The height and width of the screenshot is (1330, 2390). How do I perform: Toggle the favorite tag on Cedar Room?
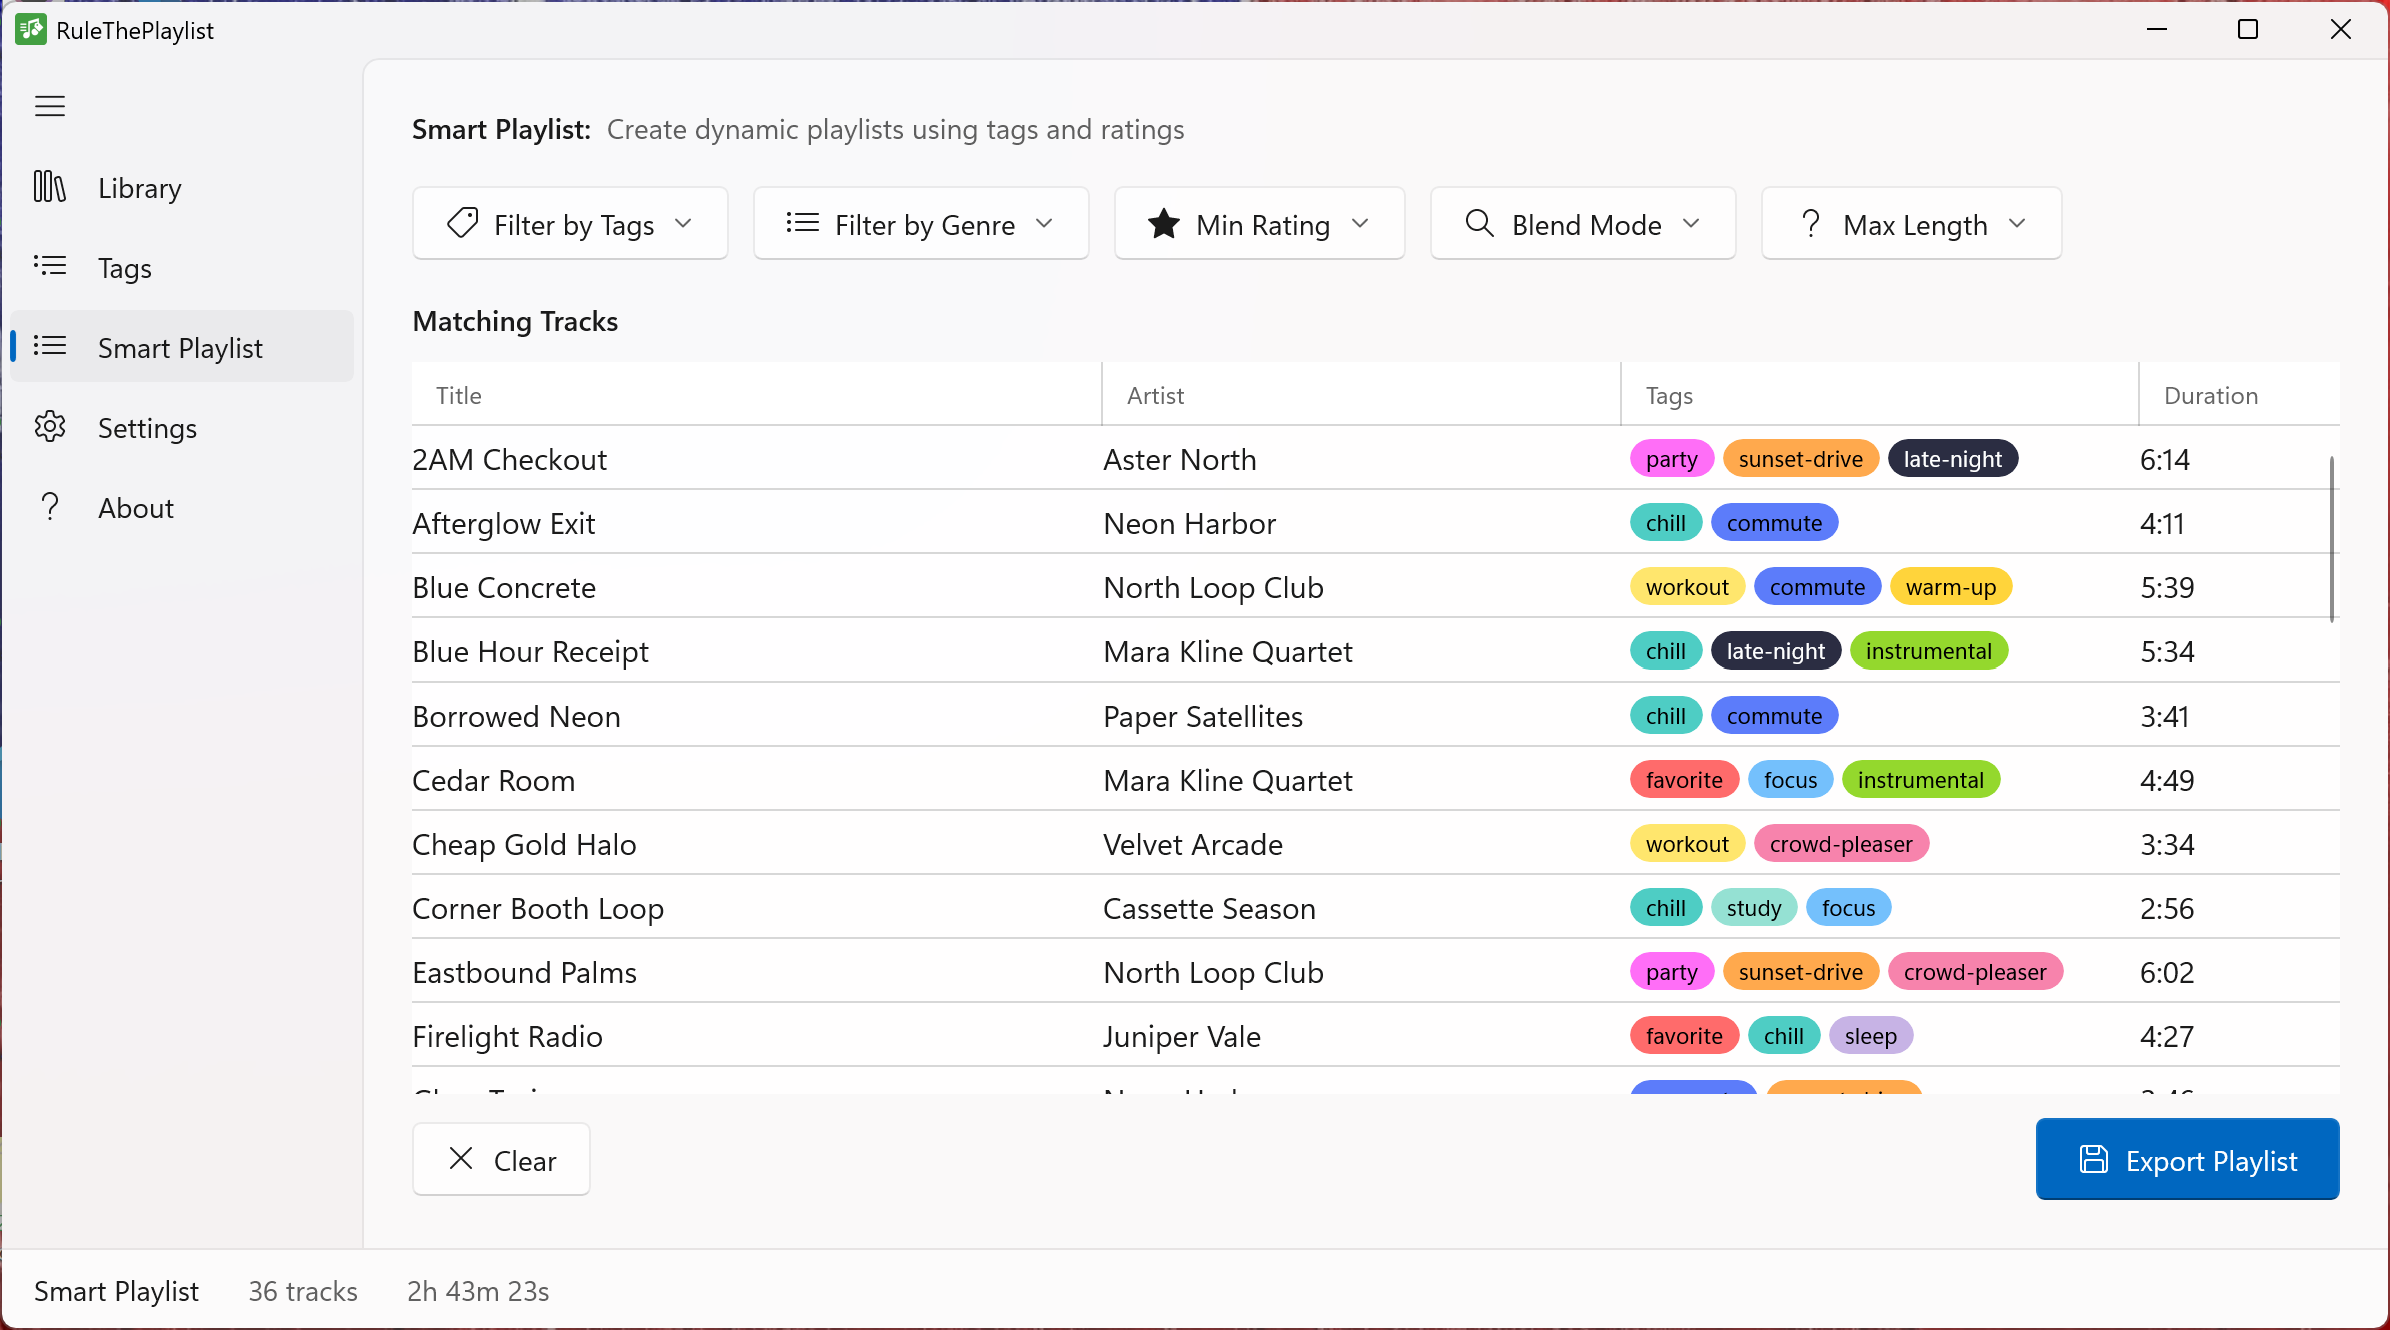coord(1684,779)
